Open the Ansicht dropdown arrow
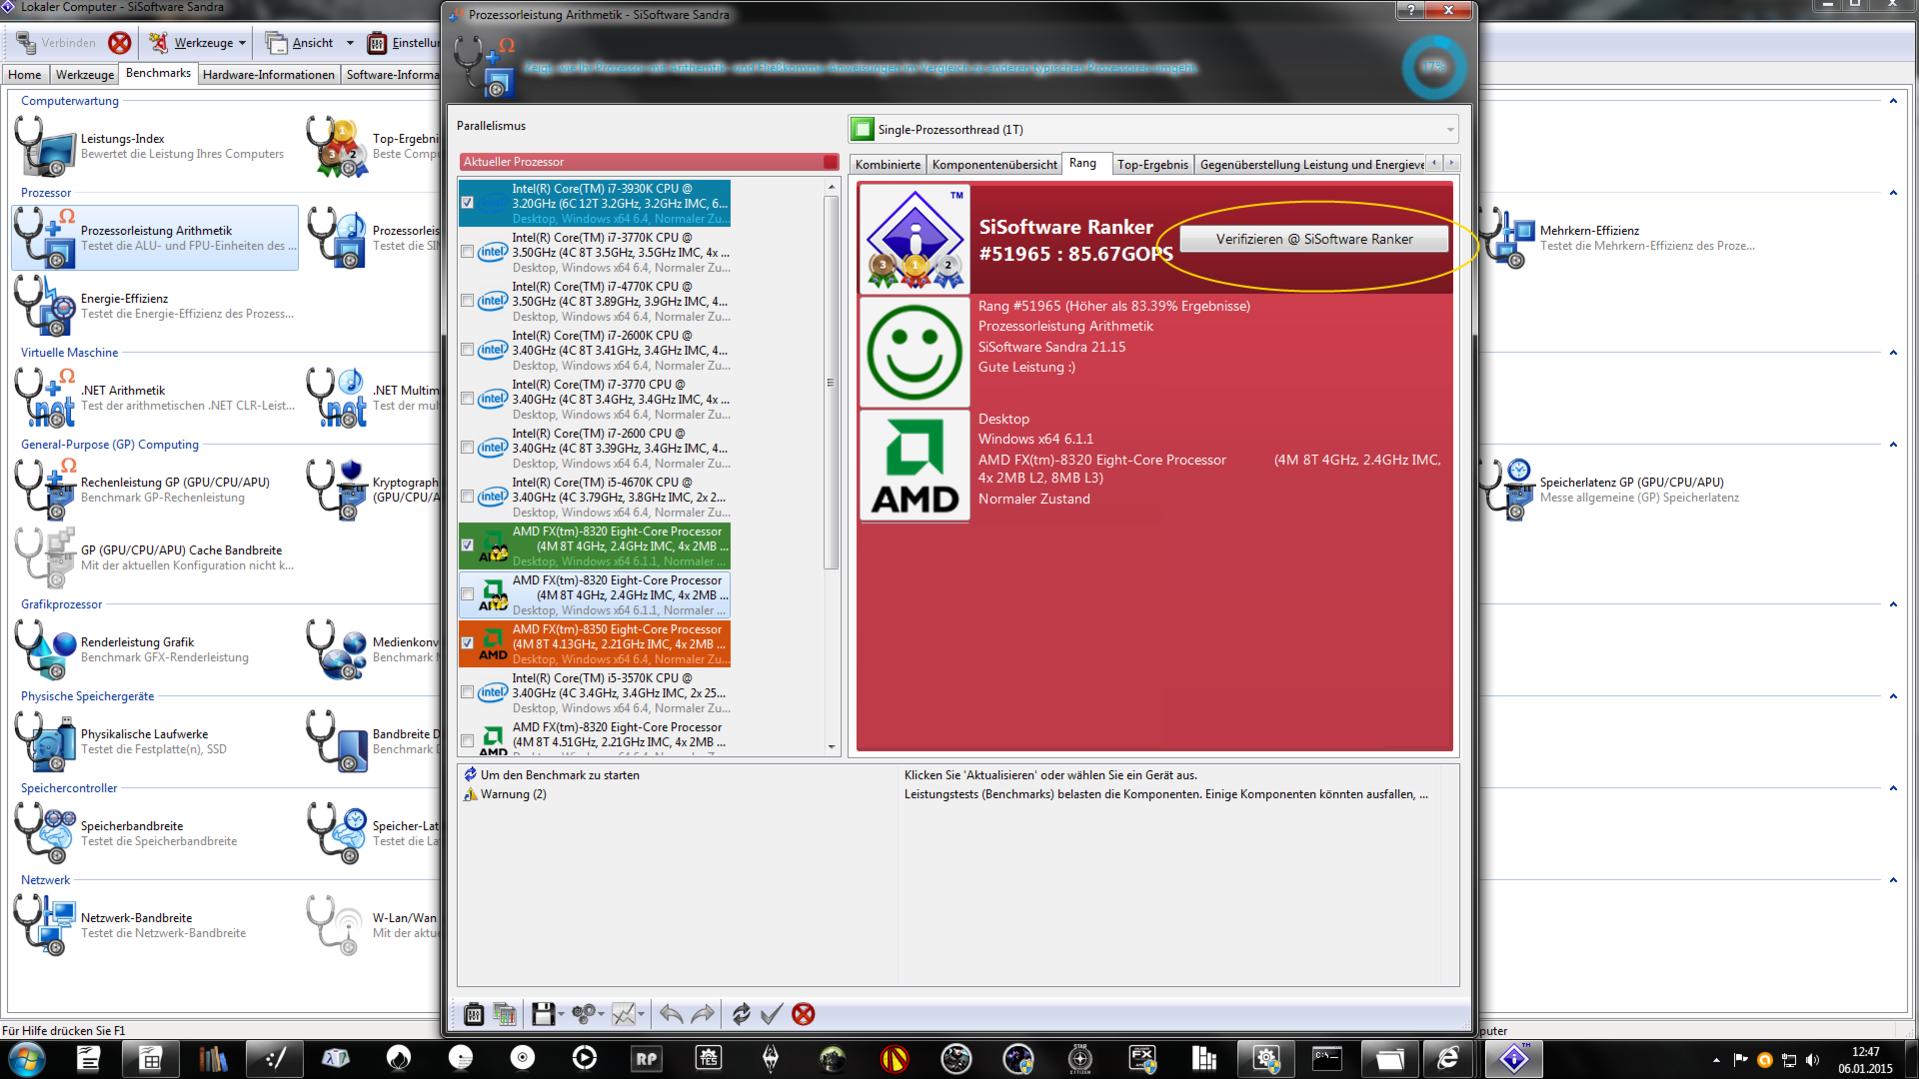 coord(350,43)
